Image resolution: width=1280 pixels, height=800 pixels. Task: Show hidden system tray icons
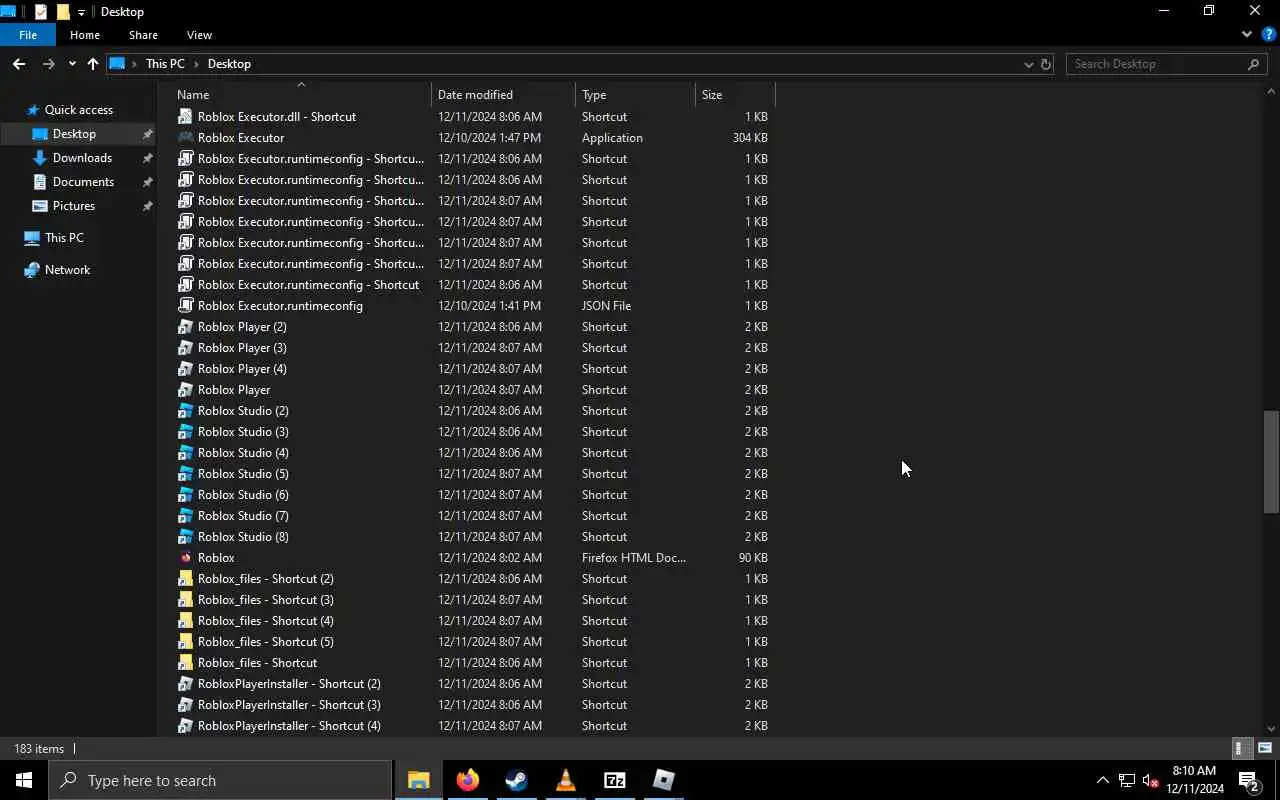(x=1102, y=780)
